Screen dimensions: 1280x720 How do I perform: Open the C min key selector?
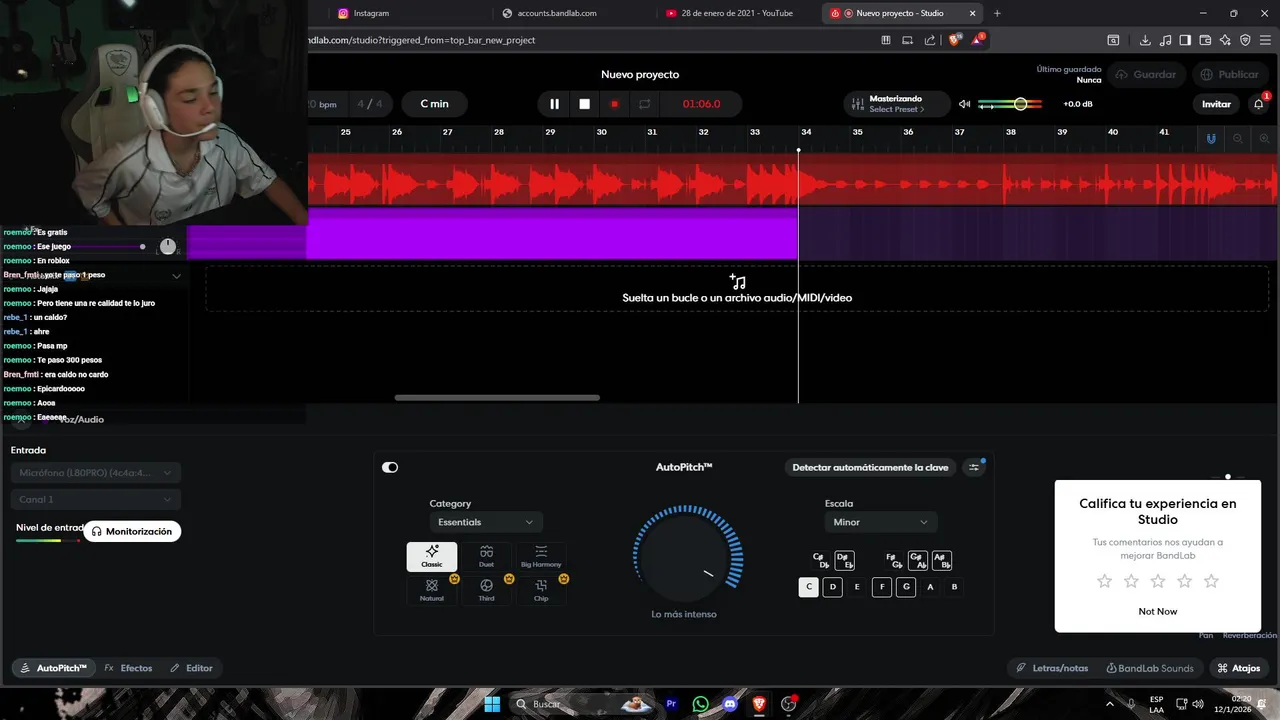pyautogui.click(x=434, y=104)
